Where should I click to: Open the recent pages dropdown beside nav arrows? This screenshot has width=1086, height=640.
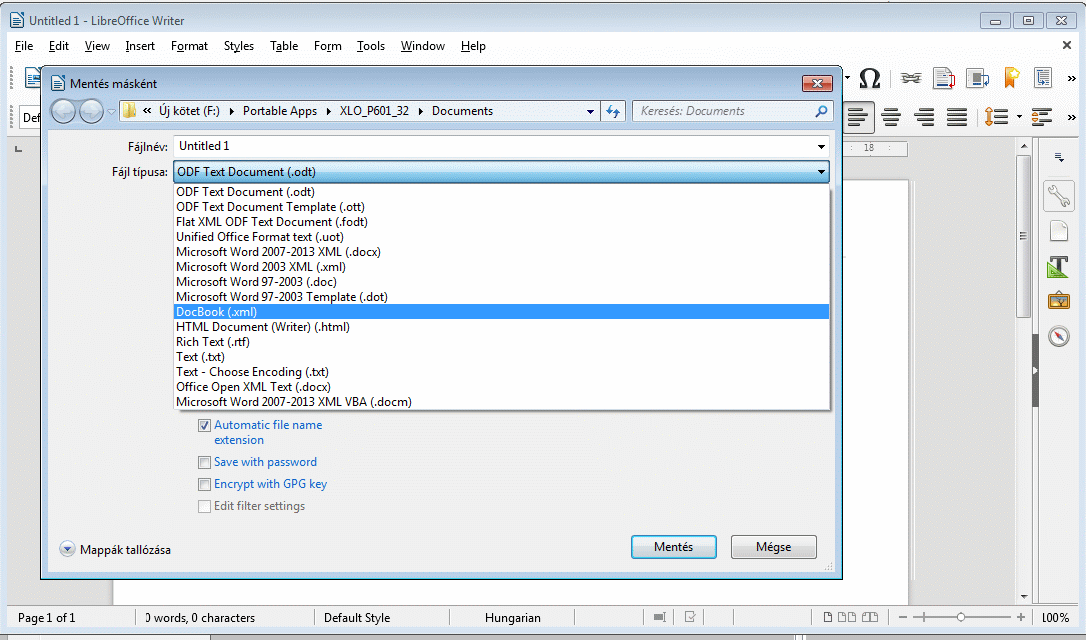pyautogui.click(x=111, y=112)
